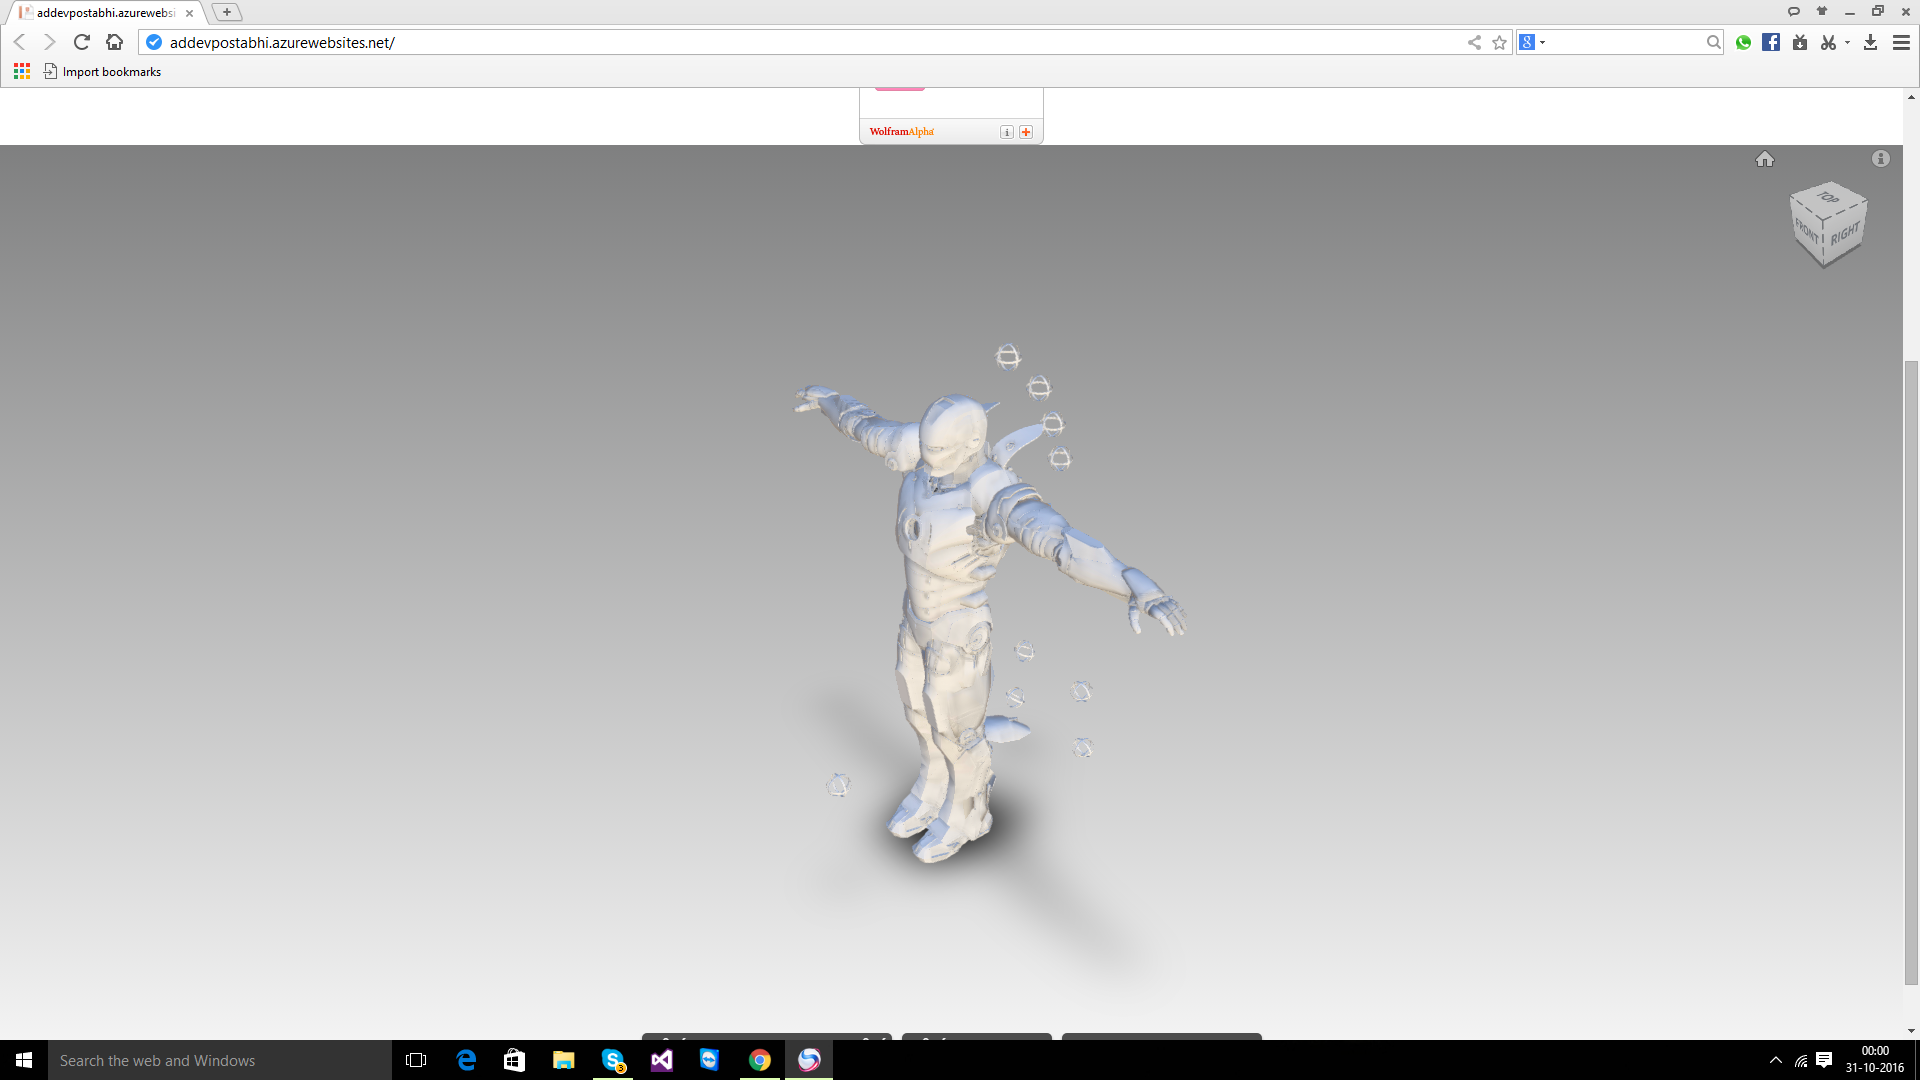Viewport: 1920px width, 1080px height.
Task: Click the TOP face of view cube
Action: point(1828,198)
